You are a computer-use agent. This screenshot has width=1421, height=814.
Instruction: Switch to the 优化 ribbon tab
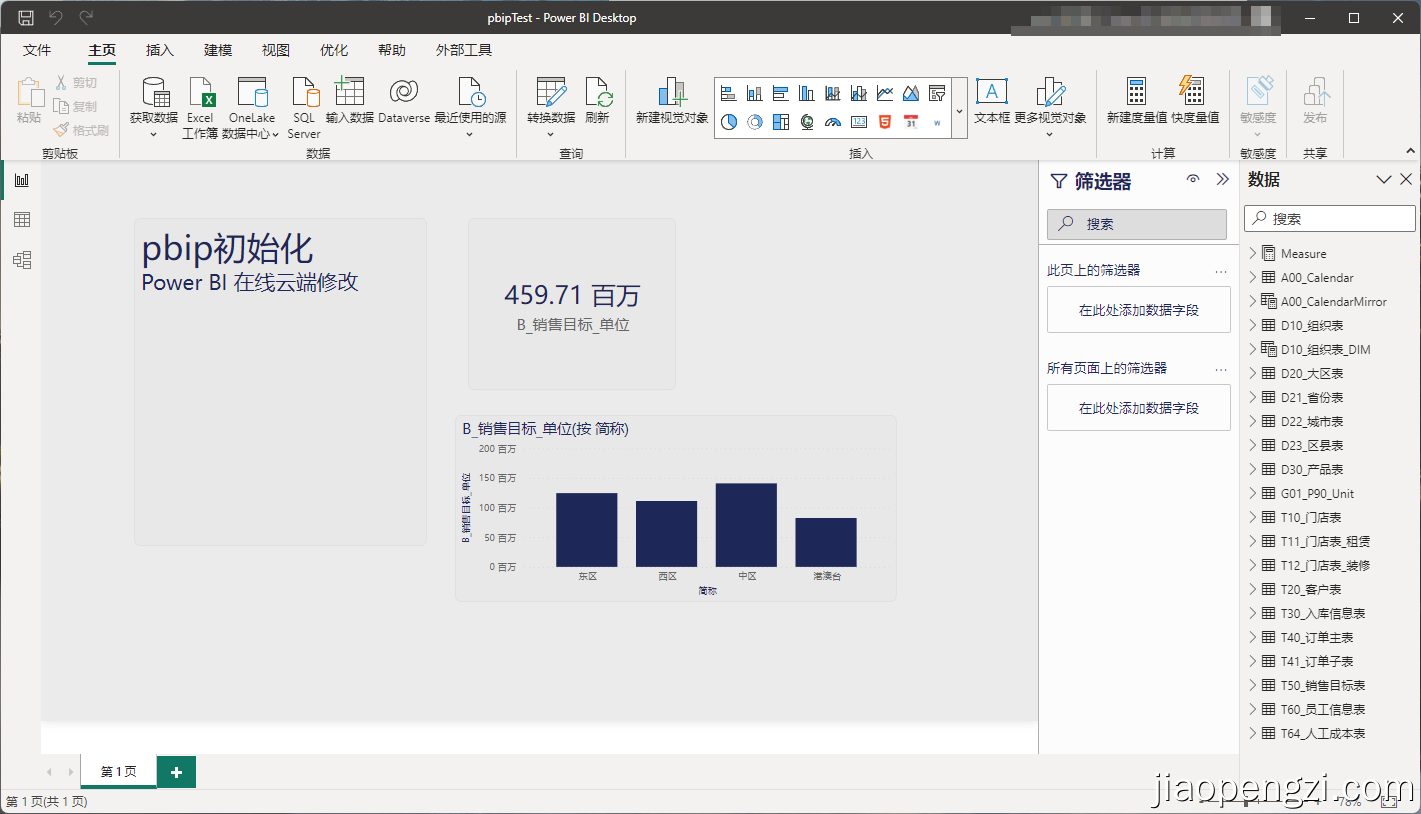tap(334, 51)
